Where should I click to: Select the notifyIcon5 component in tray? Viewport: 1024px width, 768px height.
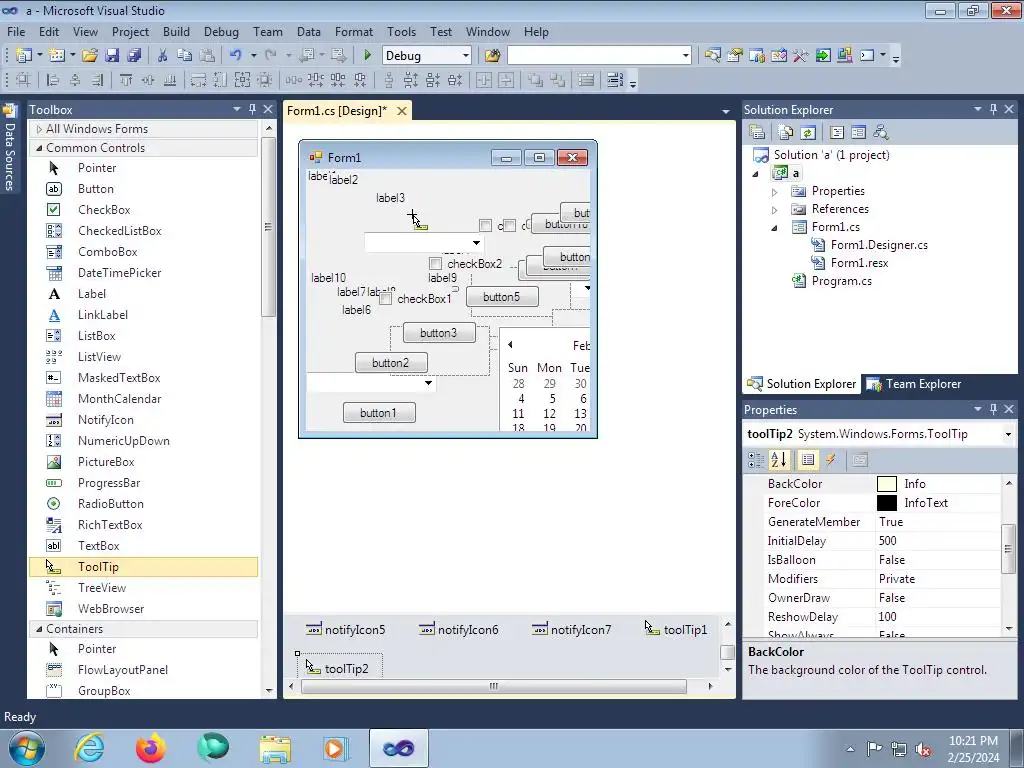345,630
